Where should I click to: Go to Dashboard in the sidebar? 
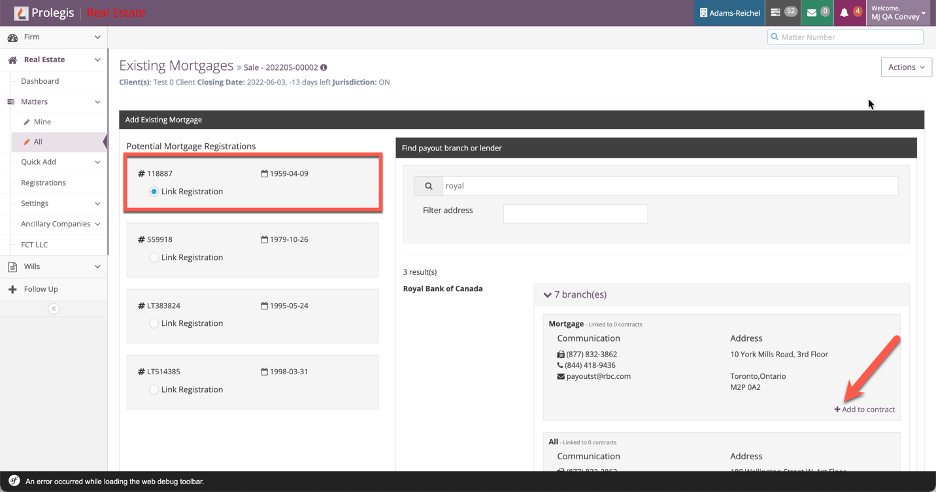[x=40, y=81]
